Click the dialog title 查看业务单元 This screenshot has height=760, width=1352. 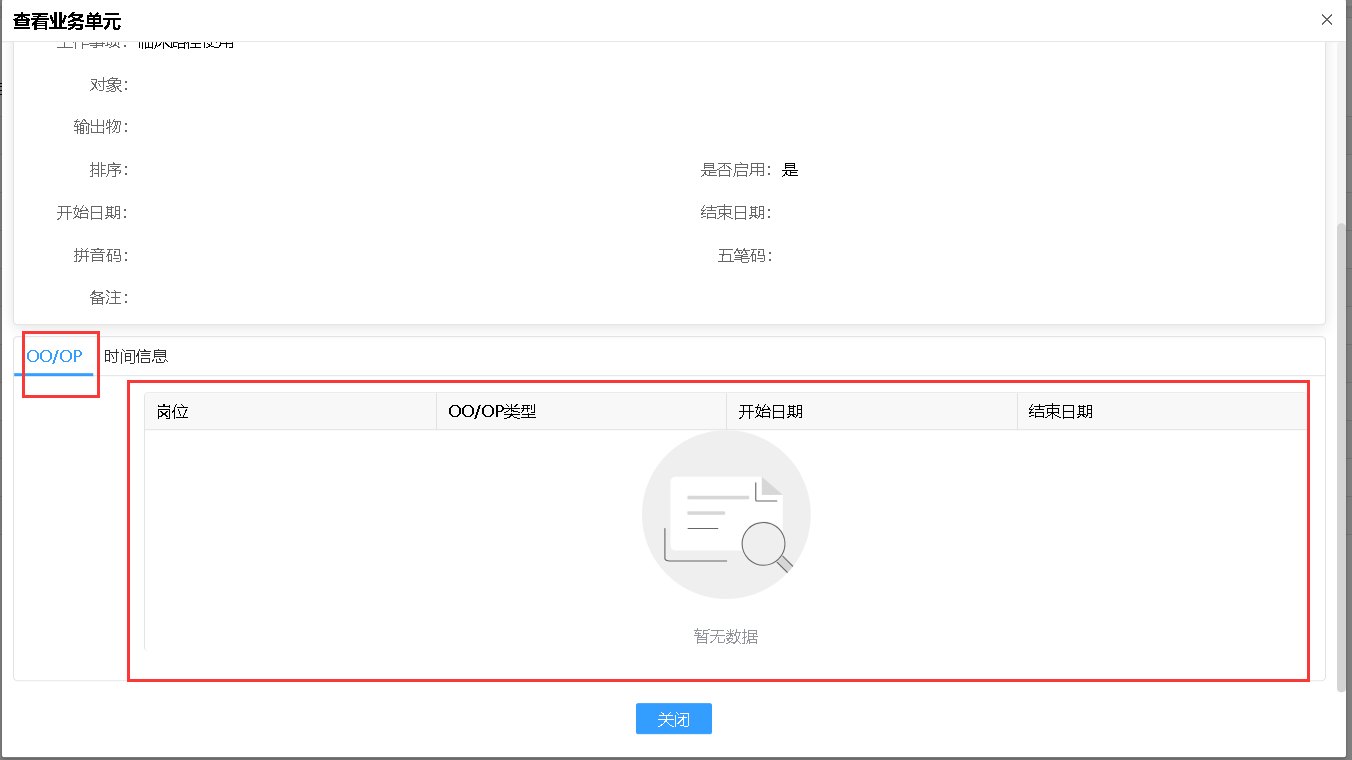66,20
